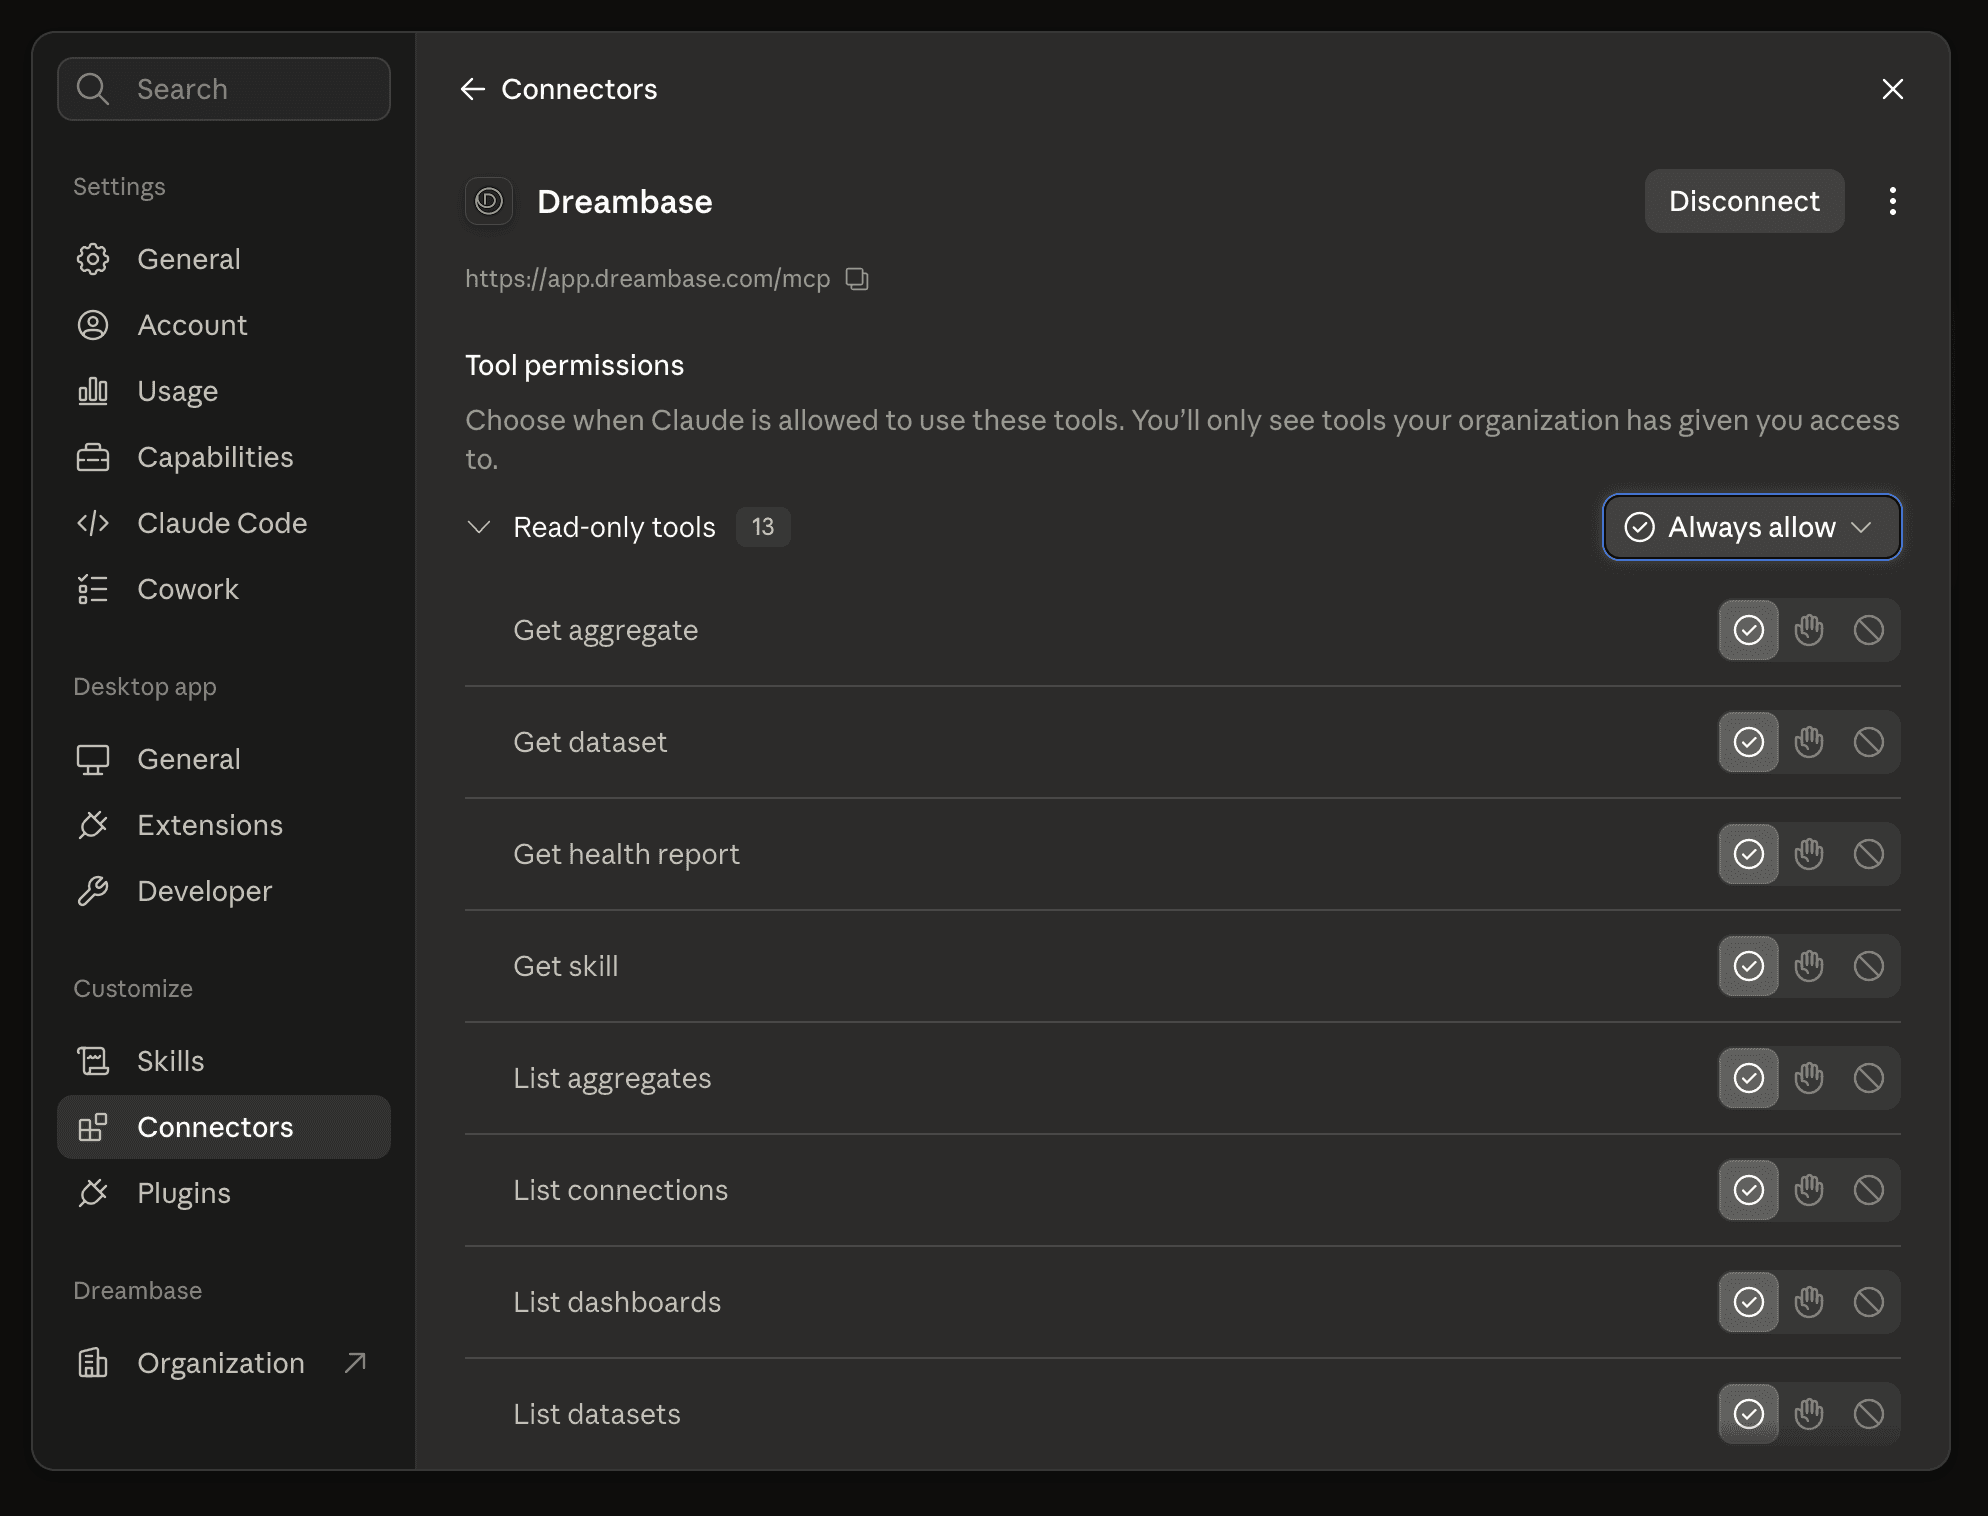Open Capabilities settings

coord(224,457)
